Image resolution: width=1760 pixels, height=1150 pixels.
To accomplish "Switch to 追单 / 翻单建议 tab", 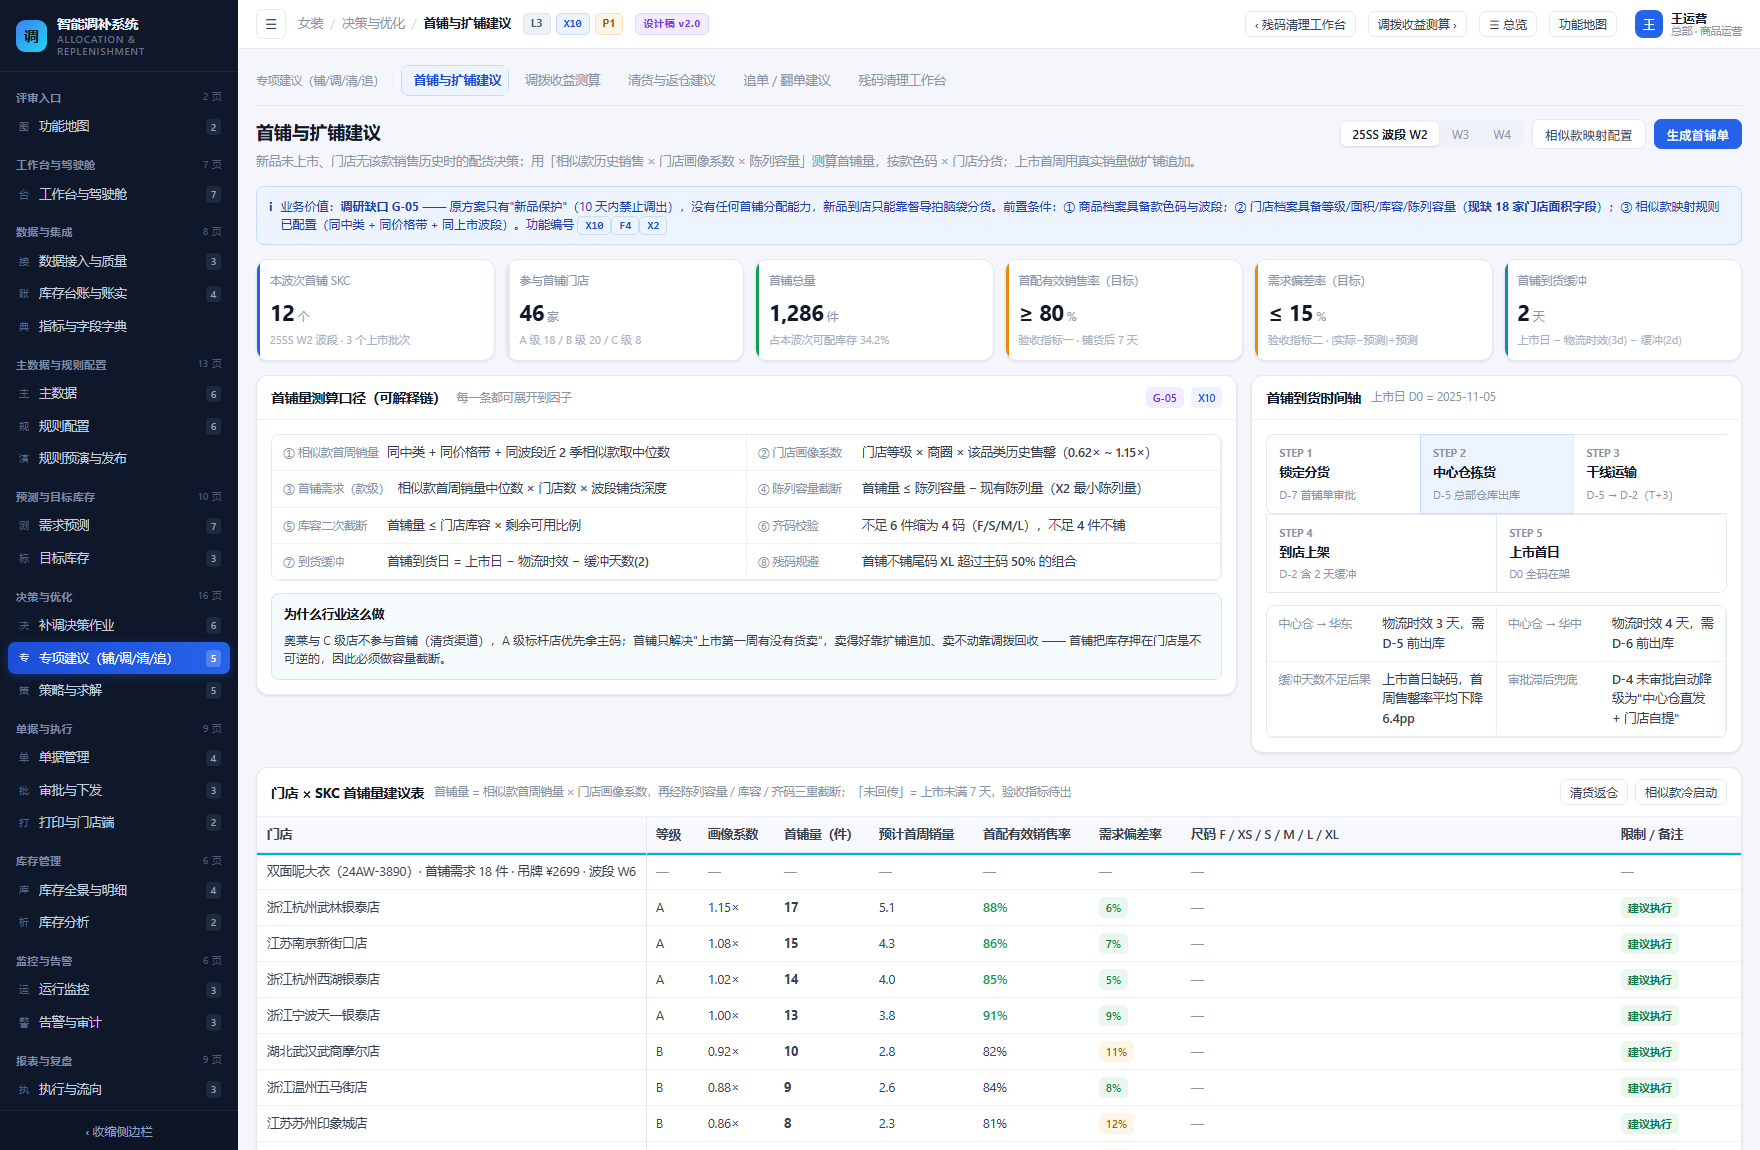I will 787,81.
